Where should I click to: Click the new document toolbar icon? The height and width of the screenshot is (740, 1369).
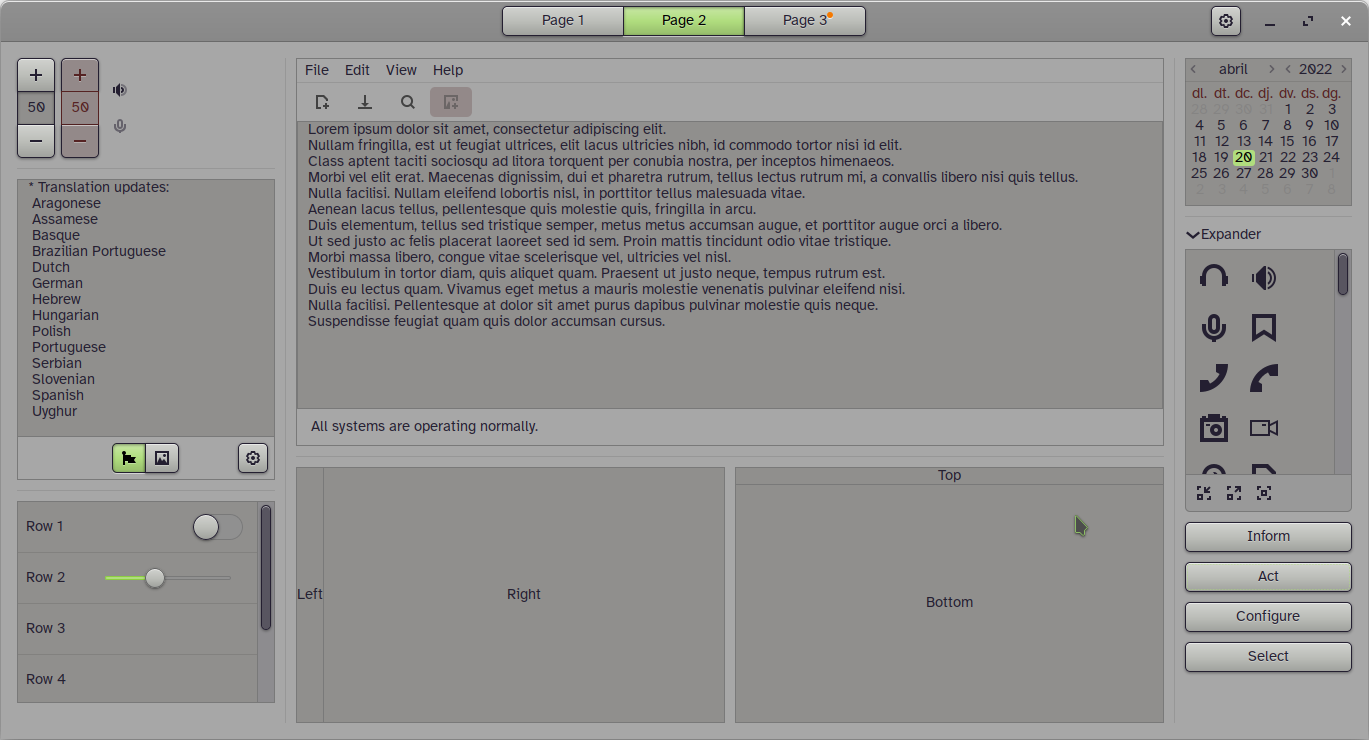pos(322,102)
